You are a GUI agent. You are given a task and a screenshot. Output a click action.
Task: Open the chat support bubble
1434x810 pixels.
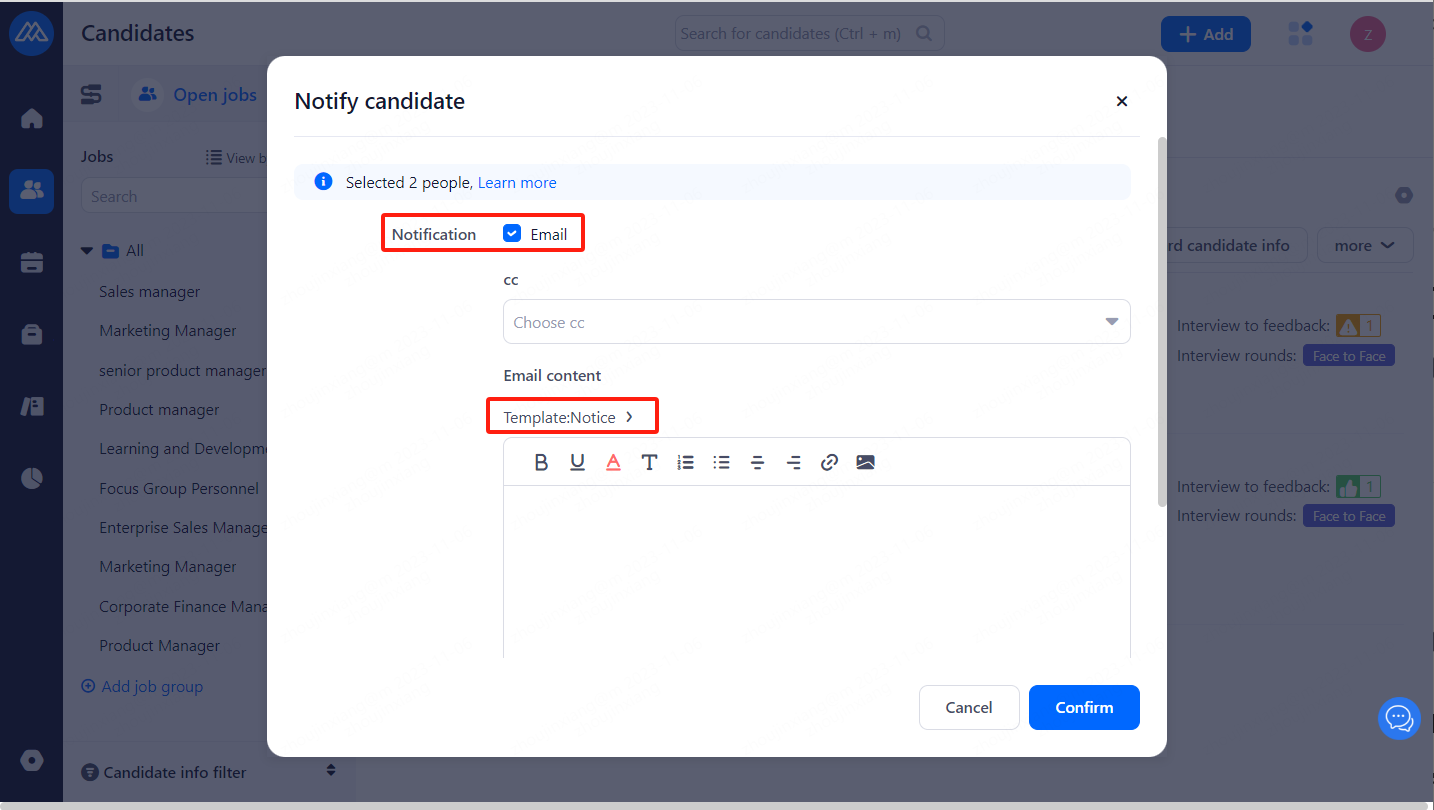(x=1398, y=718)
